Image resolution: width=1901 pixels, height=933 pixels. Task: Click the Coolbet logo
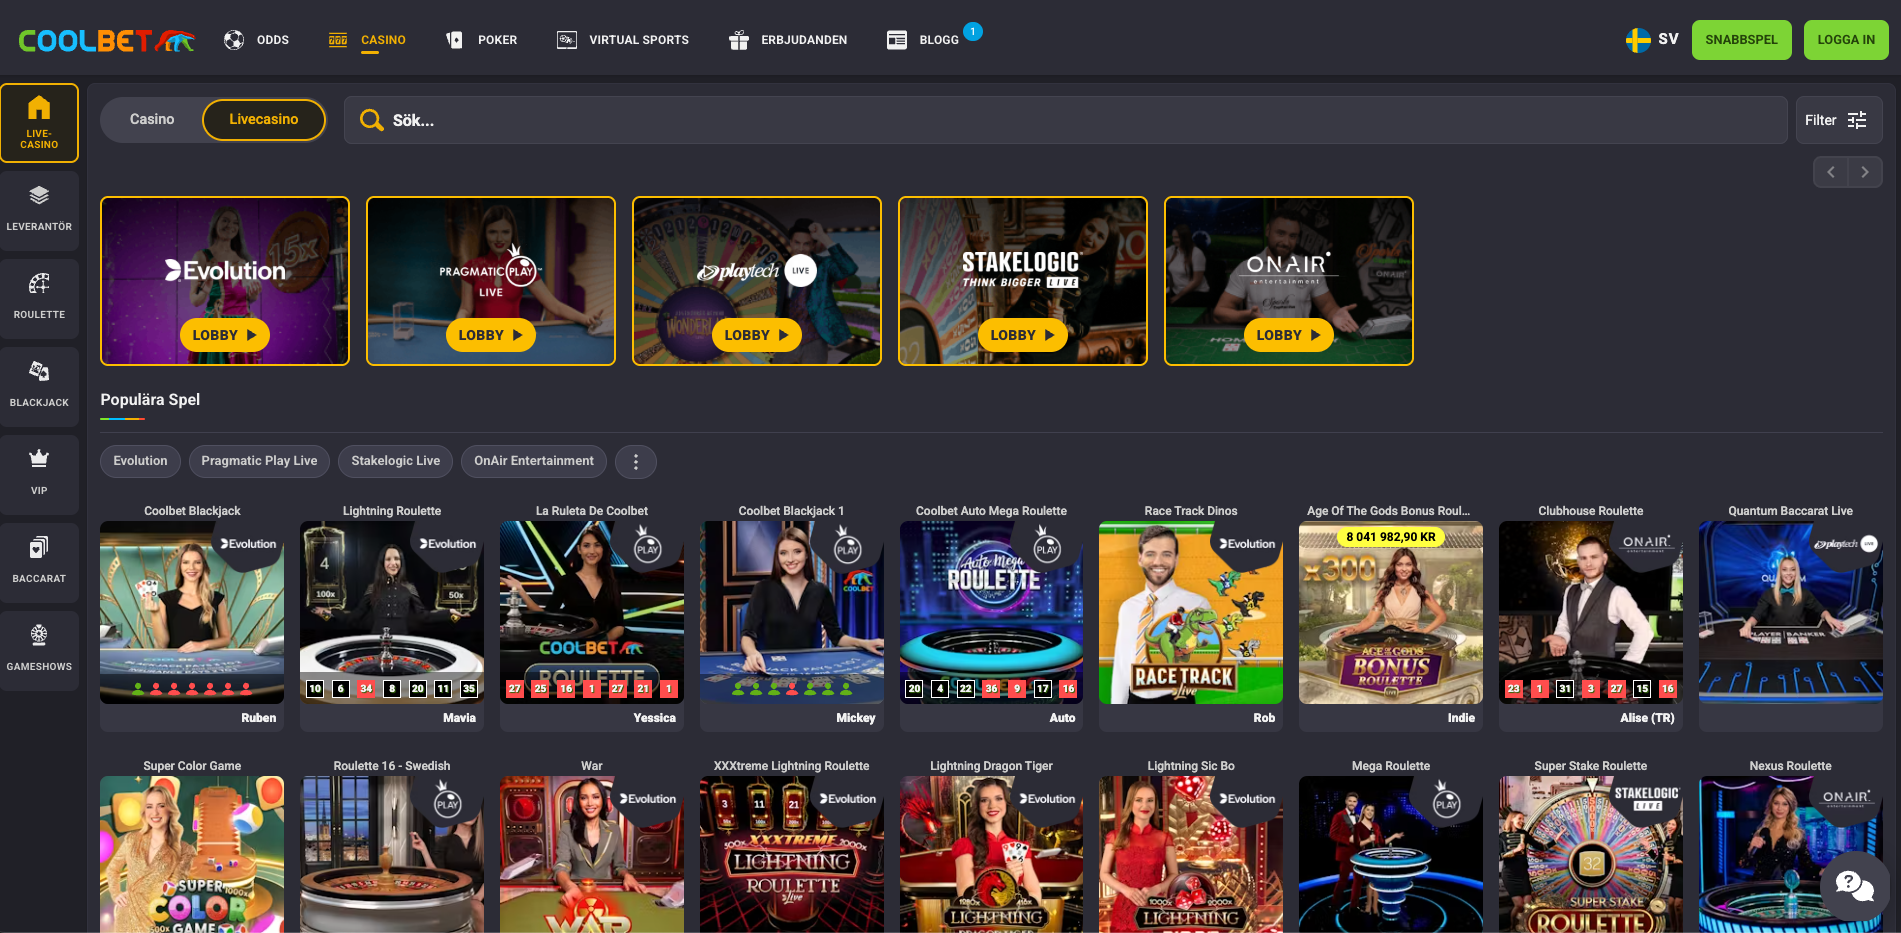(106, 40)
